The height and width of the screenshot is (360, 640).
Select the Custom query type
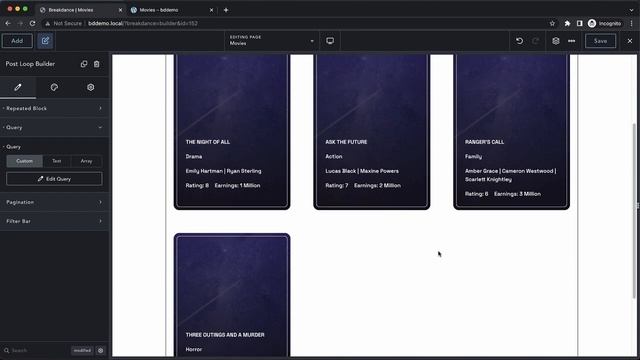point(24,161)
